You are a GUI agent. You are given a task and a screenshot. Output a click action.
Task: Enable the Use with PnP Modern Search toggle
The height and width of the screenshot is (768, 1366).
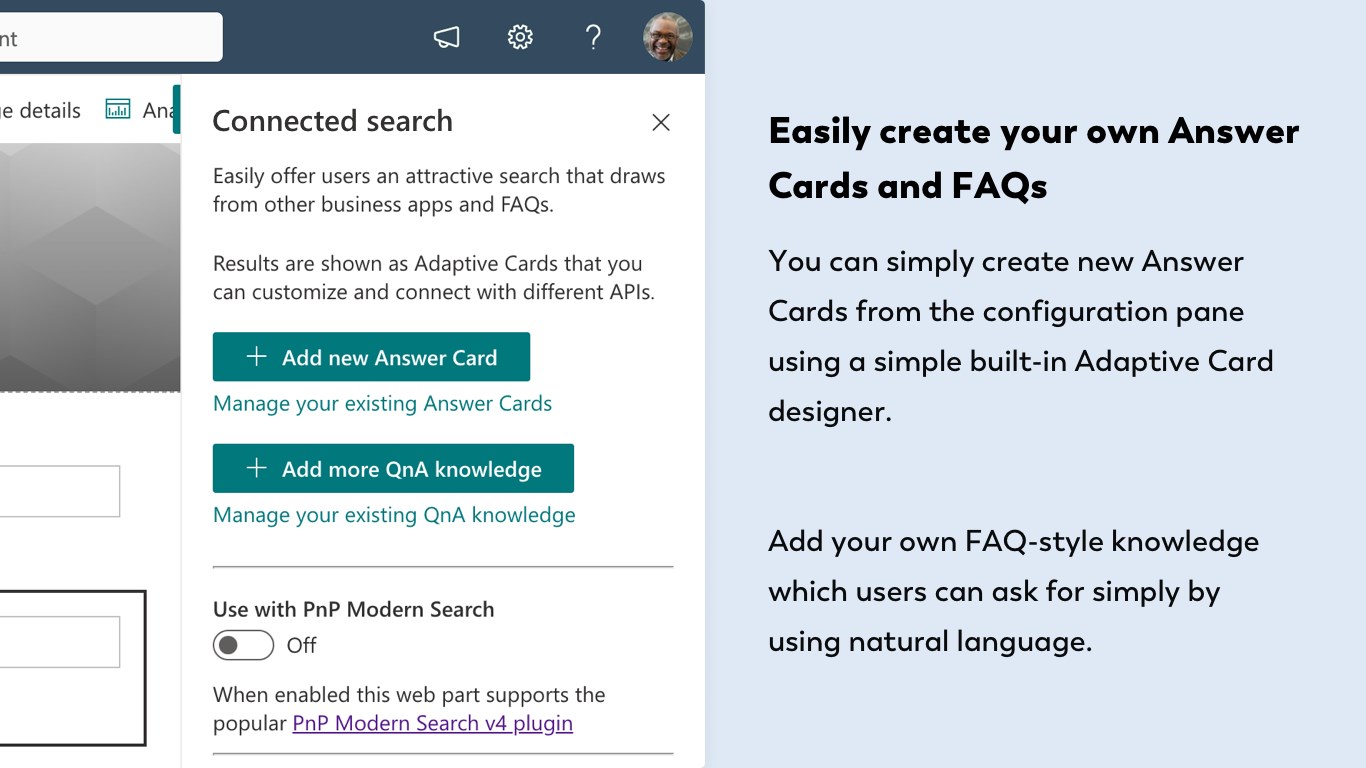click(x=243, y=646)
